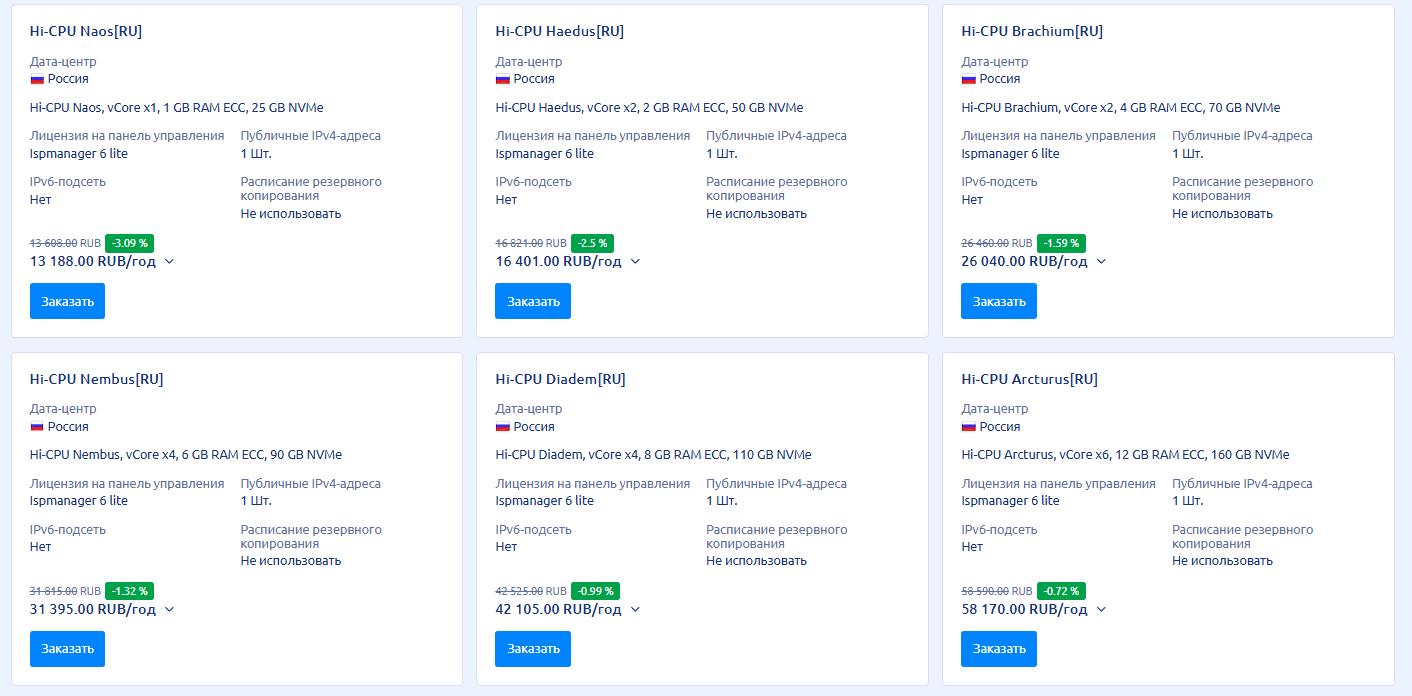Select the Hi-CPU Arcturus[RU] title
This screenshot has height=696, width=1412.
1029,379
